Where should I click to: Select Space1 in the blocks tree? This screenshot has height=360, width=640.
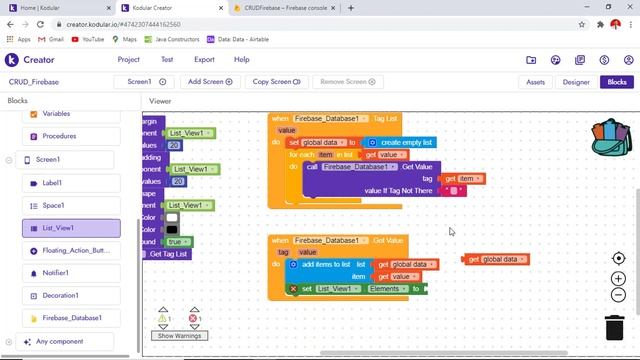71,206
